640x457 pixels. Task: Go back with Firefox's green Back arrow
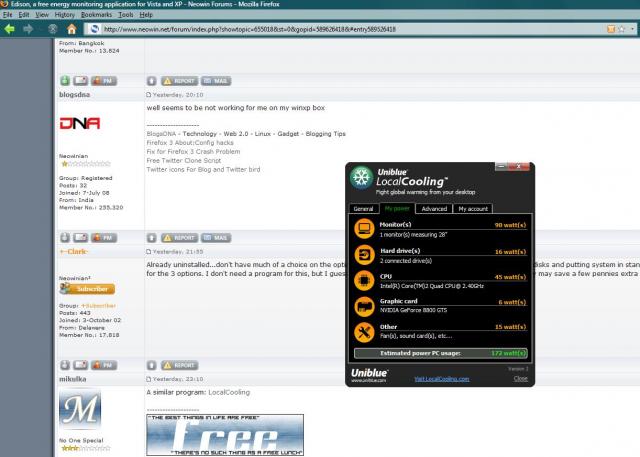(x=9, y=29)
